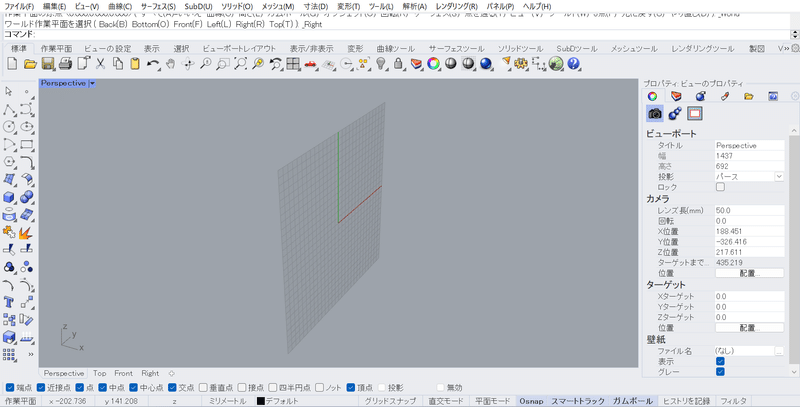Enable the 垂直点 osnap checkbox

click(x=203, y=388)
